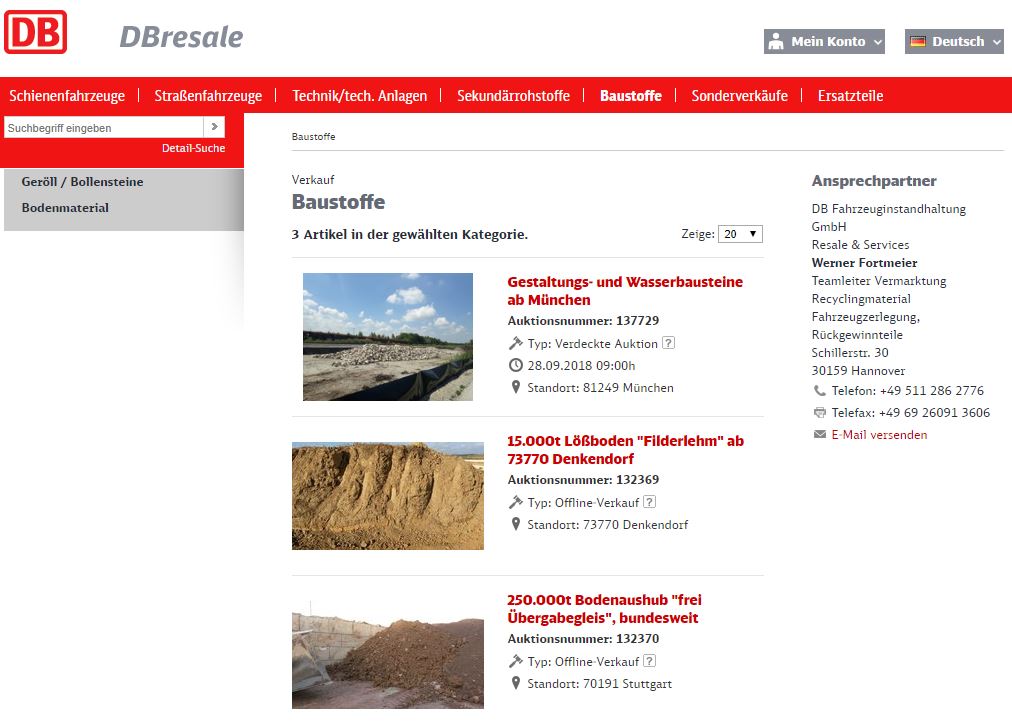1012x721 pixels.
Task: Click location pin icon for München
Action: click(516, 387)
